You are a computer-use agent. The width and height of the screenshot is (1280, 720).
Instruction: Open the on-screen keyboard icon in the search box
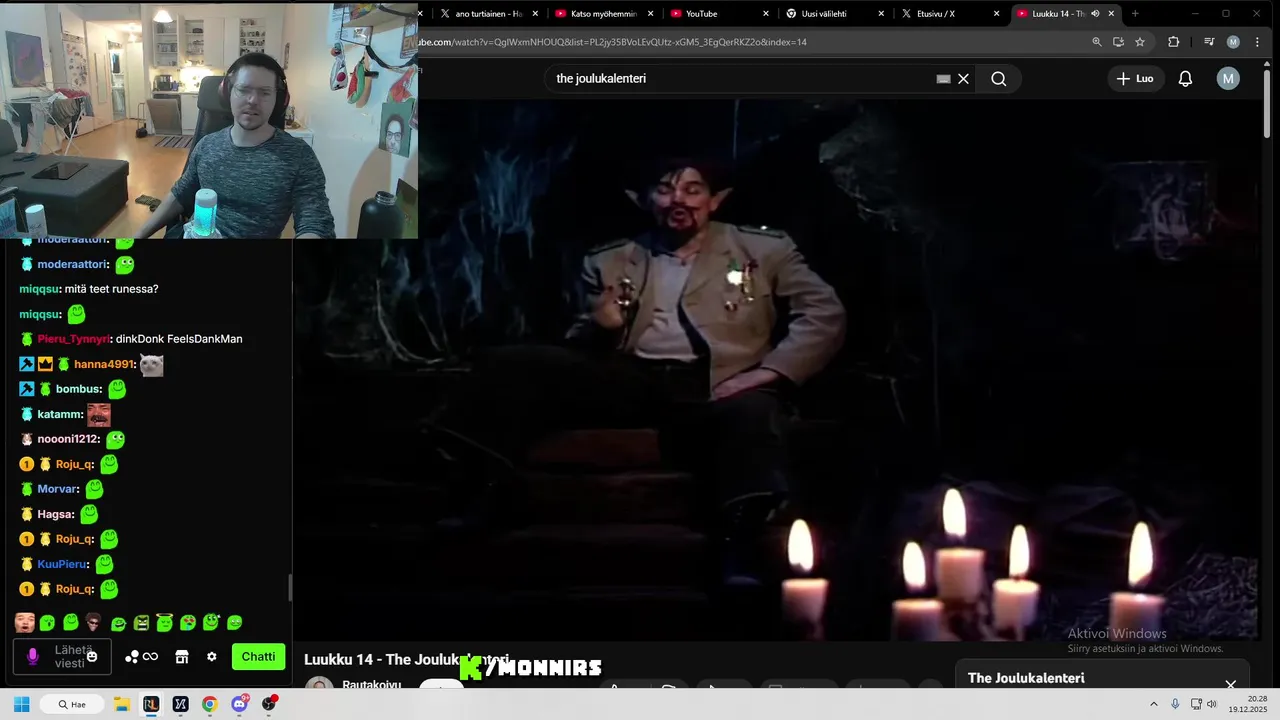[x=943, y=79]
